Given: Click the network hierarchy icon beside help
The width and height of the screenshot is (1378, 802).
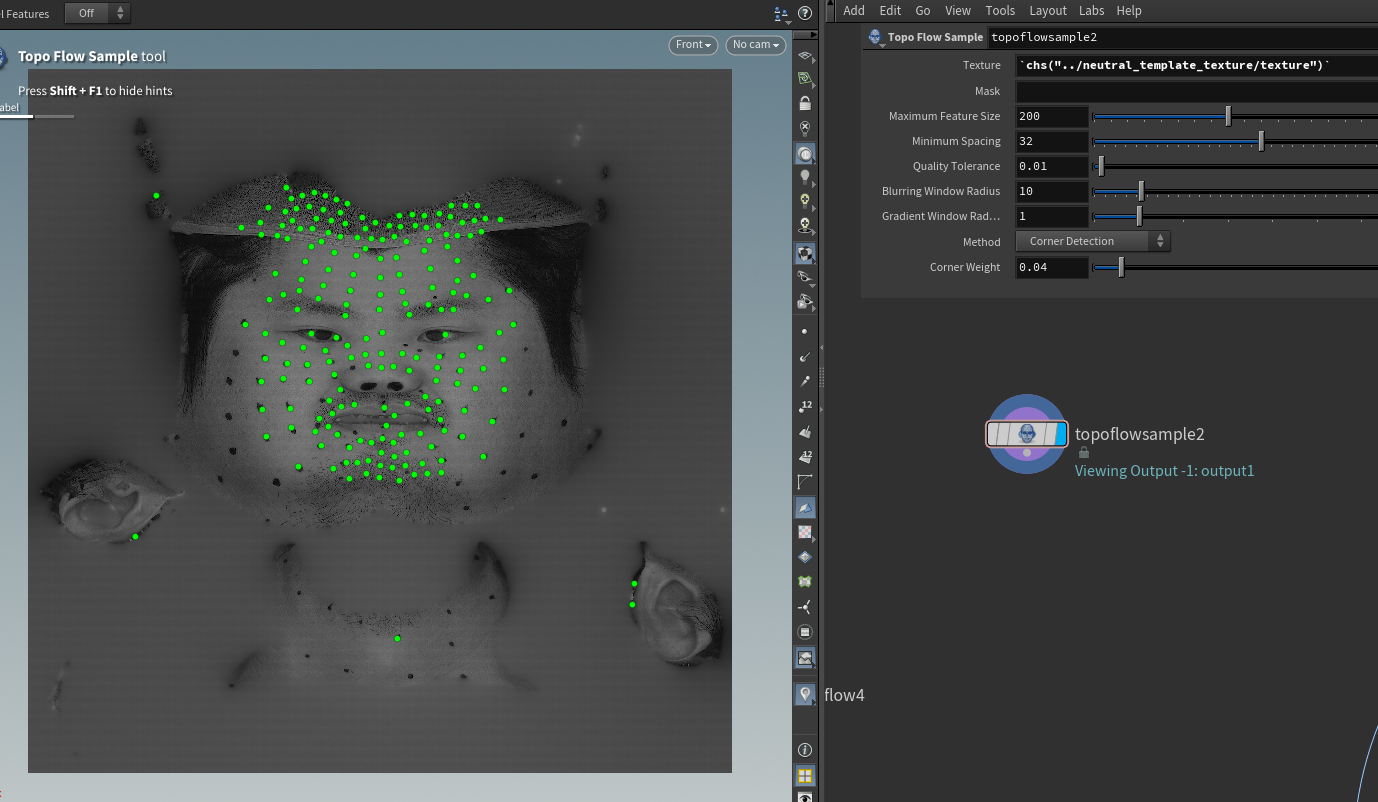Looking at the screenshot, I should 780,13.
